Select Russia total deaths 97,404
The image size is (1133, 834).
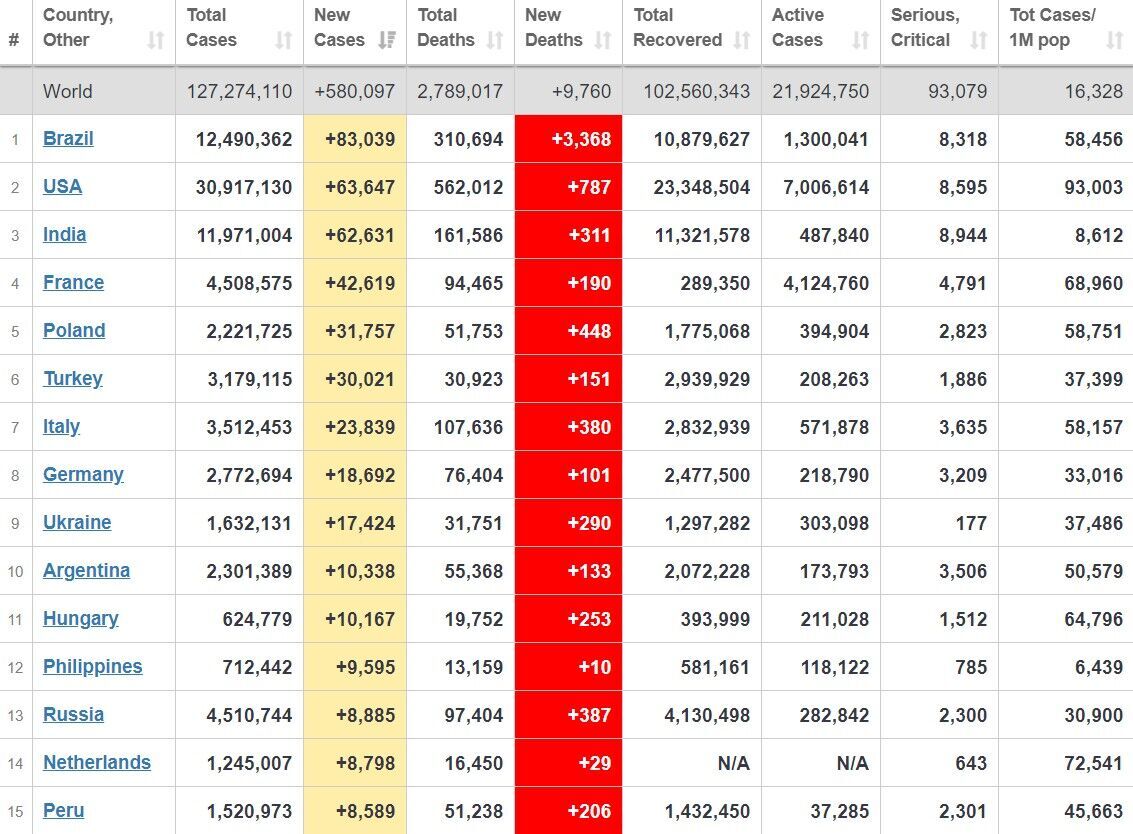pyautogui.click(x=473, y=715)
